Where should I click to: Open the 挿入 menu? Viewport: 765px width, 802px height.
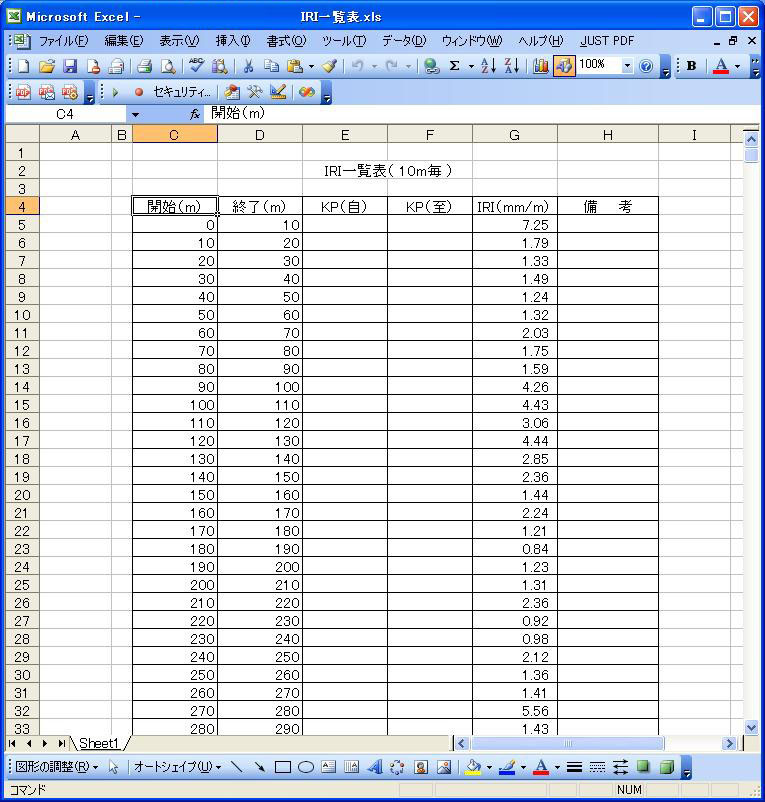tap(233, 41)
